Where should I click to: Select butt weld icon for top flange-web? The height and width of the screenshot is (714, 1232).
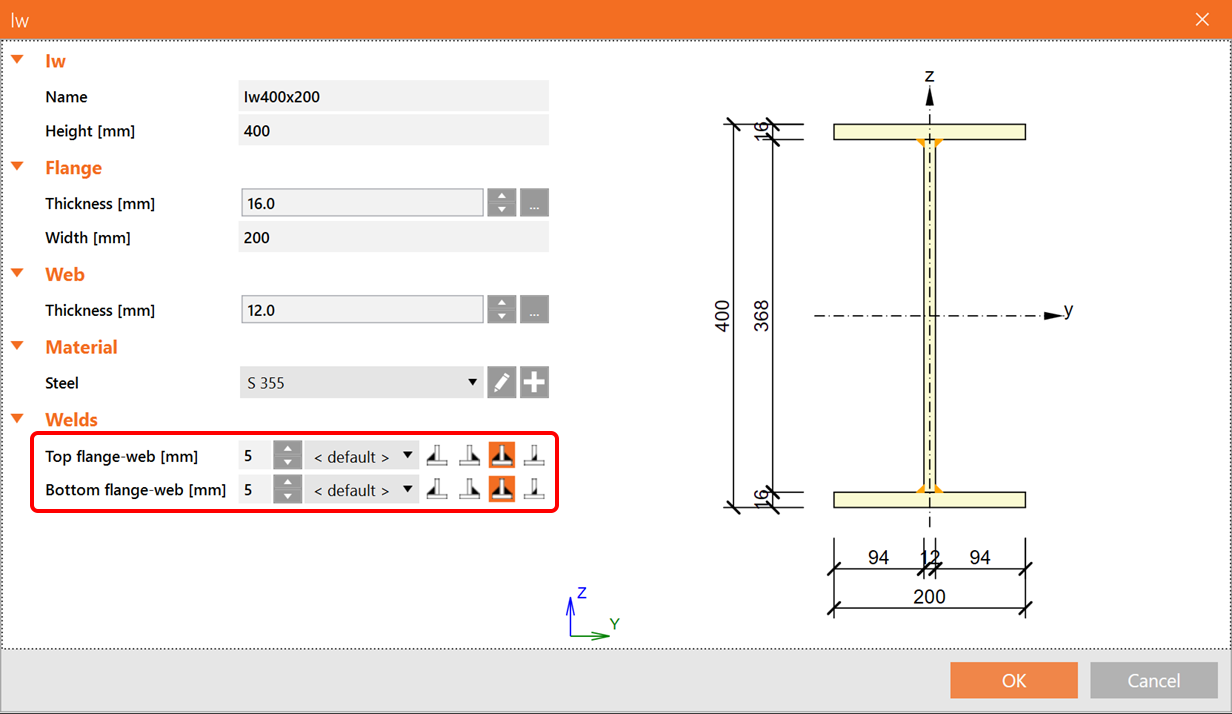[x=535, y=456]
